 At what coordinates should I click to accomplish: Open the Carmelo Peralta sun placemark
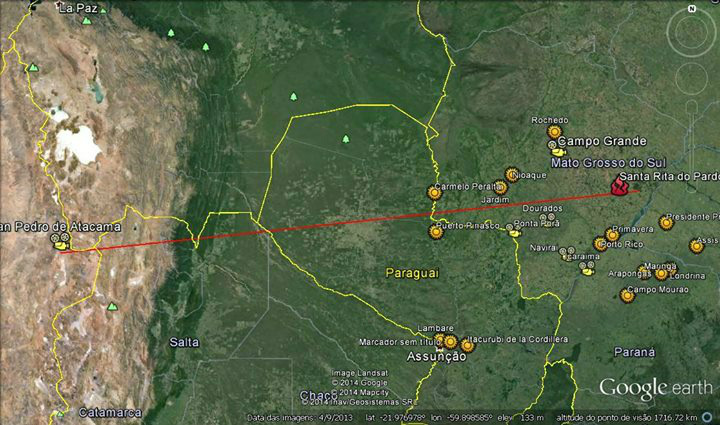tap(434, 192)
